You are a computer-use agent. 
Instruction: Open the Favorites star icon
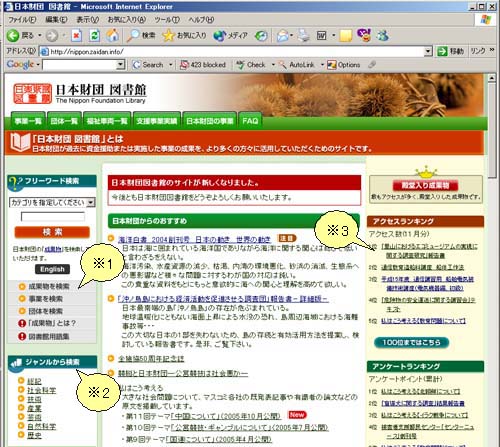(x=169, y=35)
